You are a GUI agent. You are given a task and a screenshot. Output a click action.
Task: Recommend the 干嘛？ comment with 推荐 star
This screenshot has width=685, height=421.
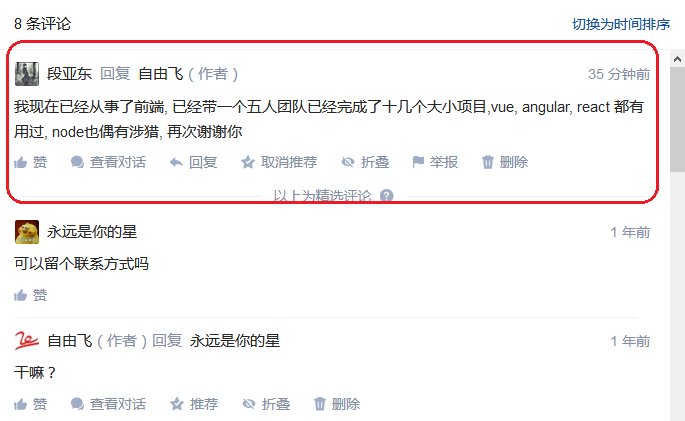[x=194, y=404]
